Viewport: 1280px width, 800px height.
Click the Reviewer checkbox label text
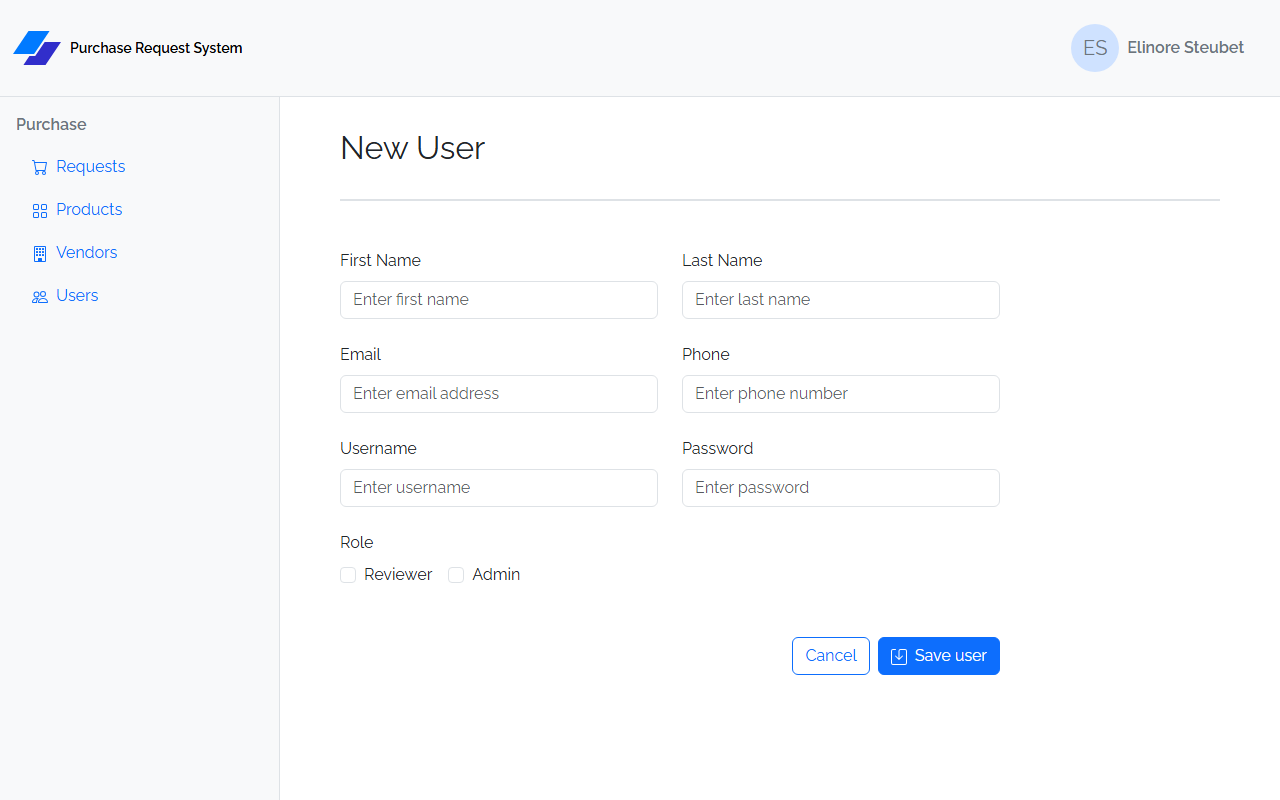(398, 575)
